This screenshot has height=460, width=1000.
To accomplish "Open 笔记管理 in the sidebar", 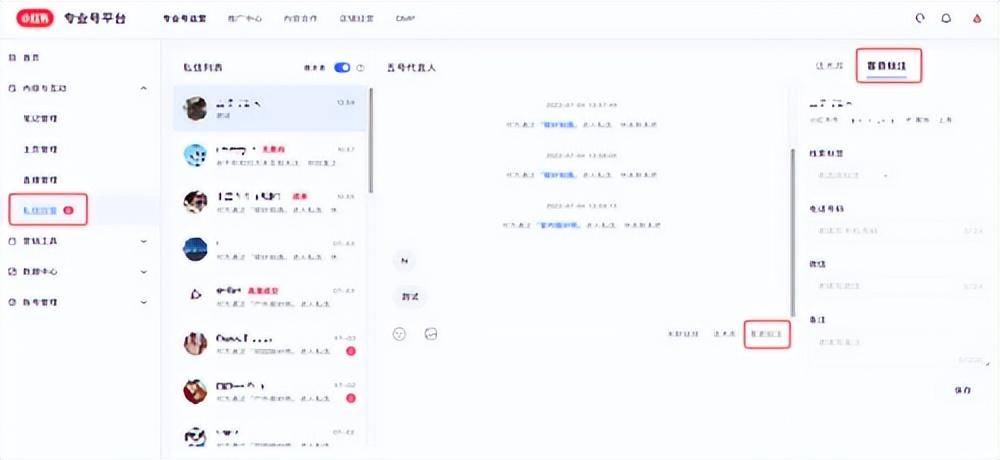I will point(40,119).
